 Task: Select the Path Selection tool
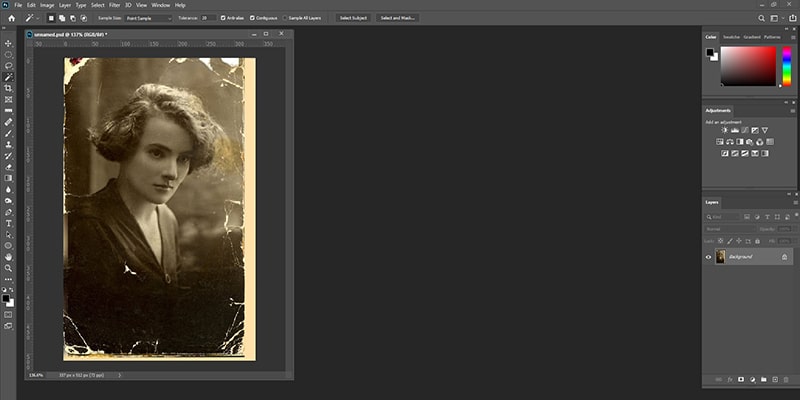coord(8,235)
